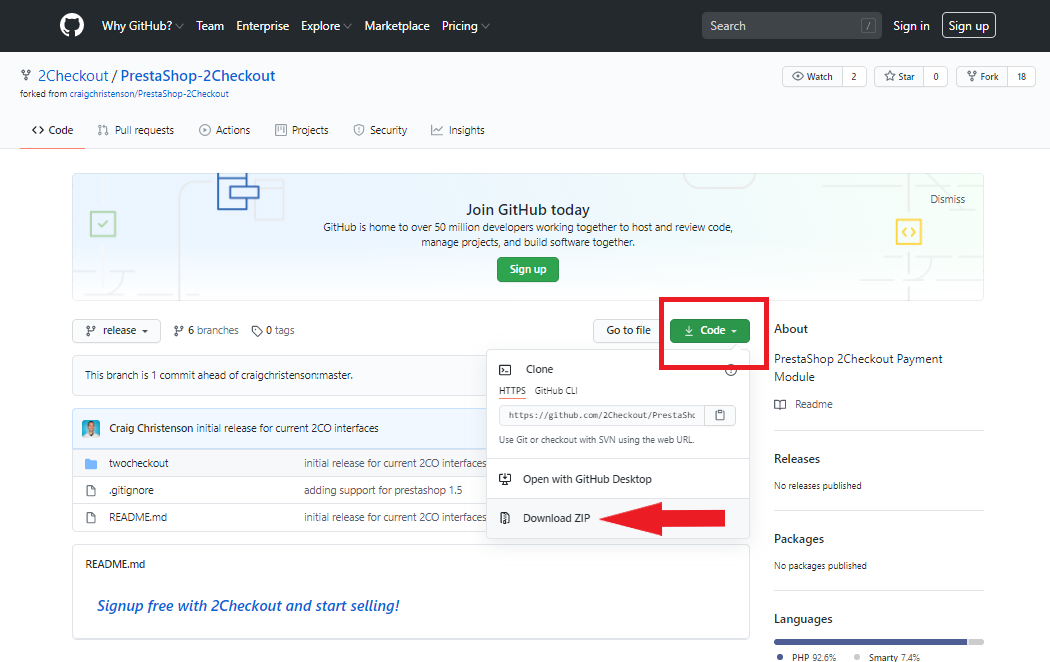Expand the Explore navigation menu
The image size is (1050, 662).
click(326, 25)
